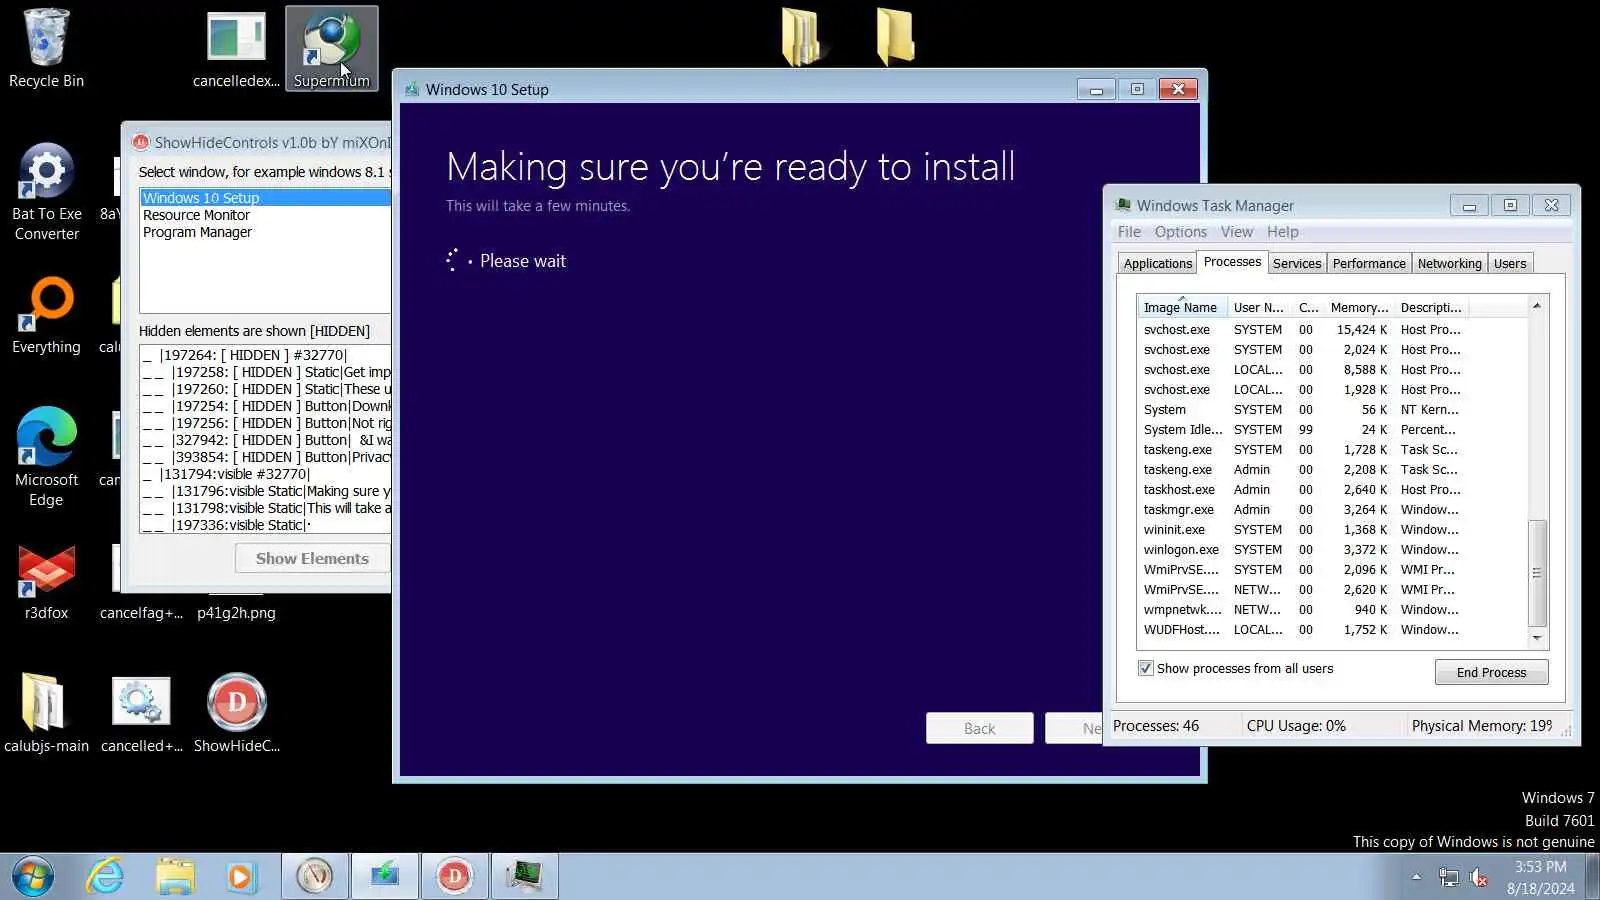This screenshot has height=900, width=1600.
Task: Click Back in Windows 10 Setup
Action: coord(980,728)
